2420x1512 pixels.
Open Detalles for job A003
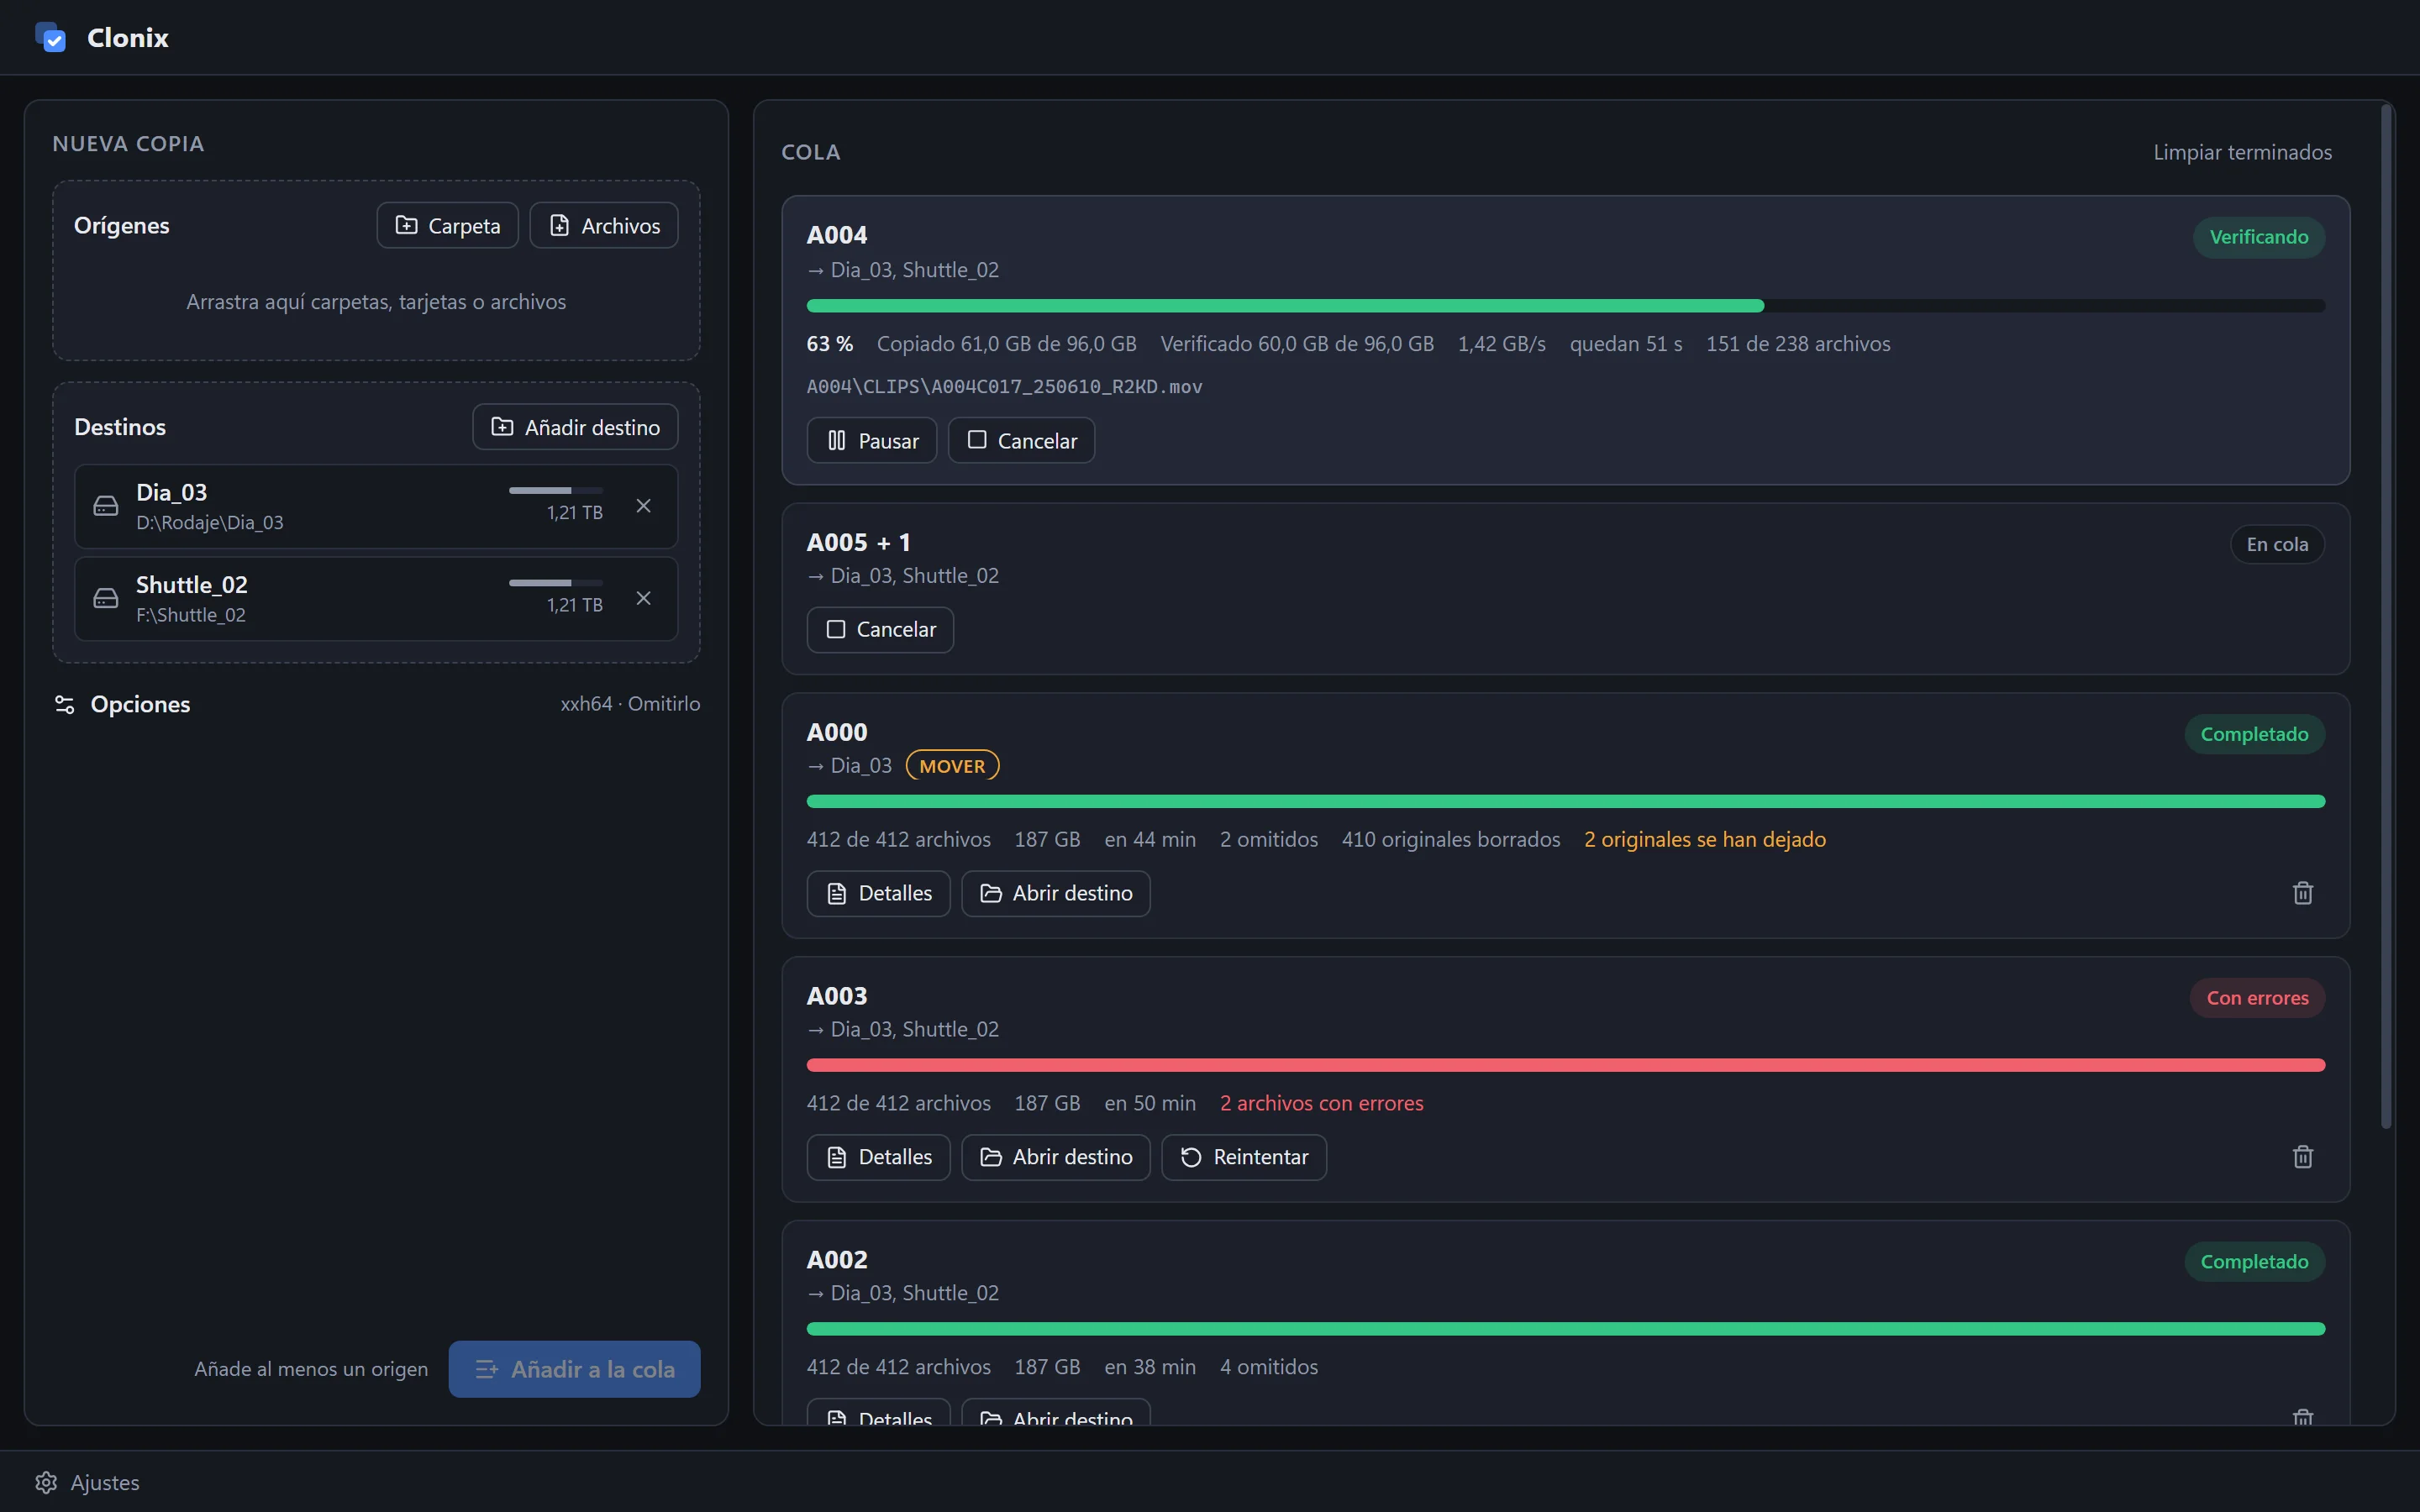pos(878,1157)
